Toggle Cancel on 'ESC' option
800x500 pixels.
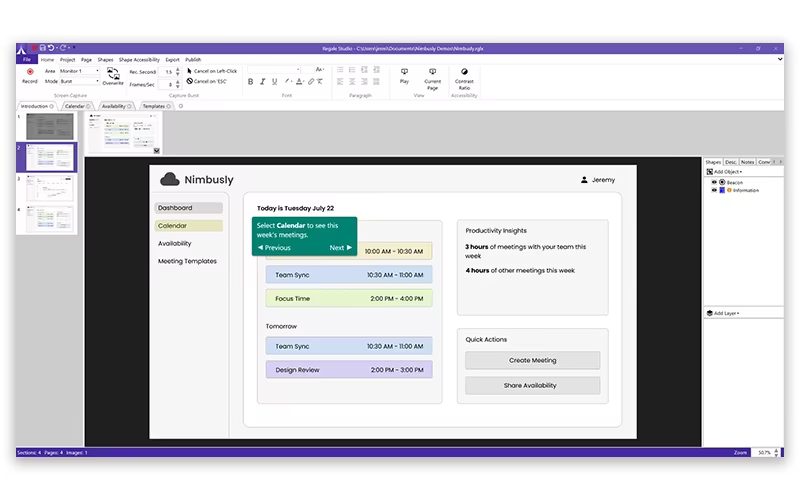point(207,81)
